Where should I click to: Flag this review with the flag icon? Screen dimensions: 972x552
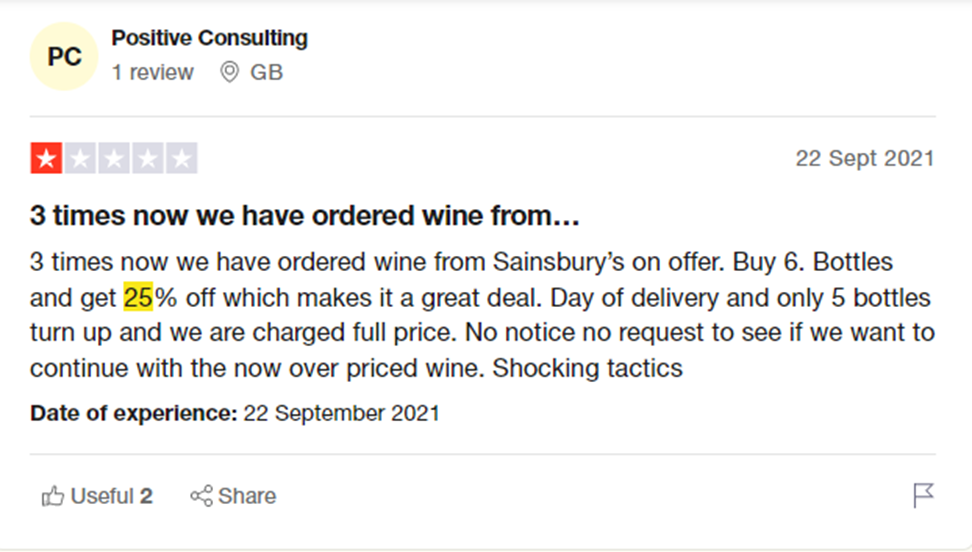click(x=923, y=496)
